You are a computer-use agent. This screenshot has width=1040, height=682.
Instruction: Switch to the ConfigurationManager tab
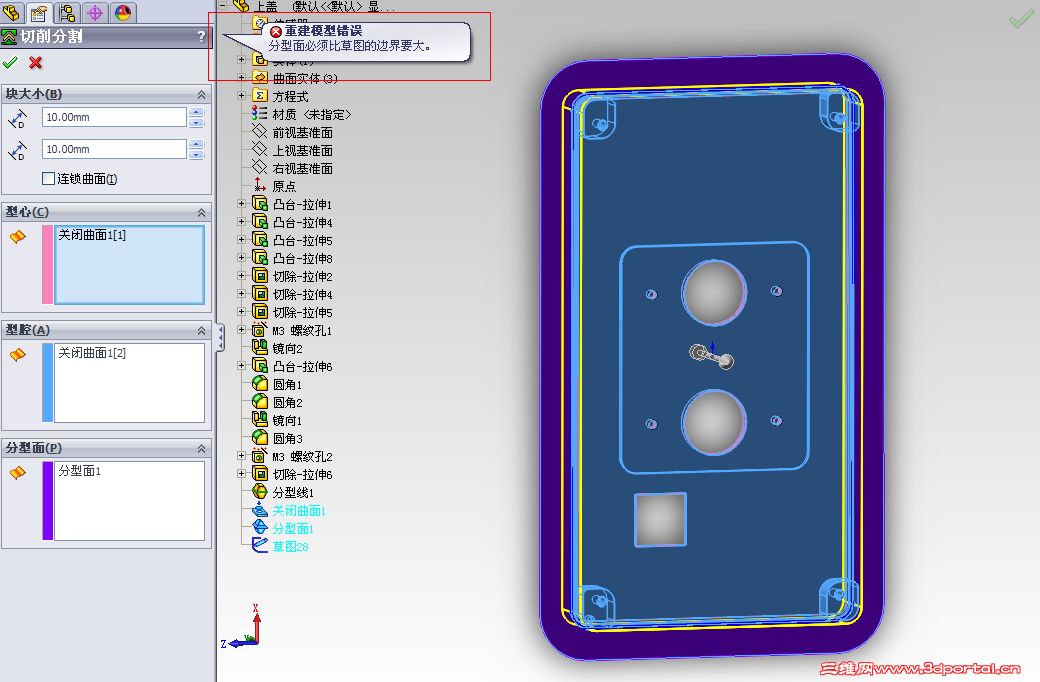(x=67, y=13)
